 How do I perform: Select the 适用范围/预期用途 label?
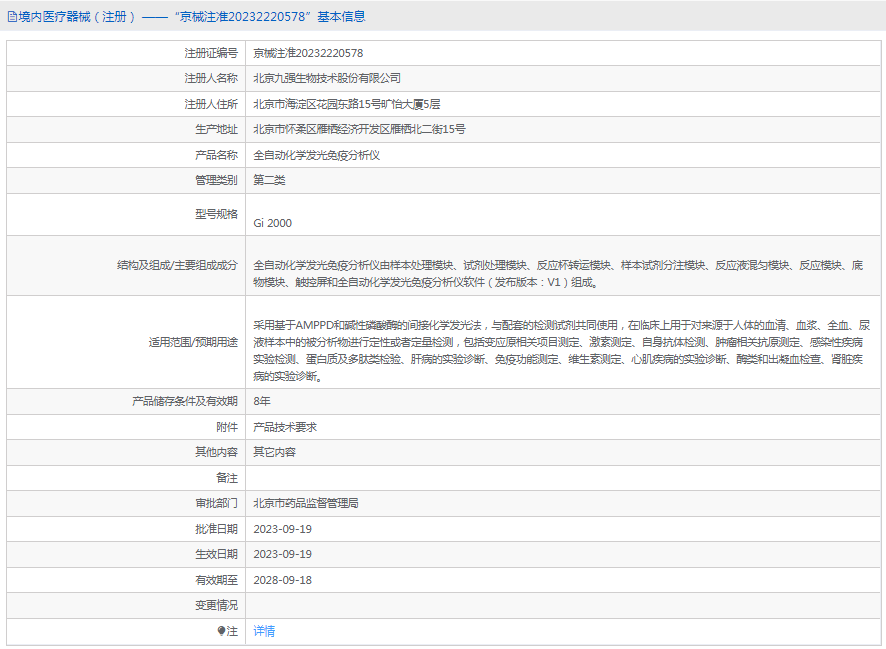[x=193, y=342]
